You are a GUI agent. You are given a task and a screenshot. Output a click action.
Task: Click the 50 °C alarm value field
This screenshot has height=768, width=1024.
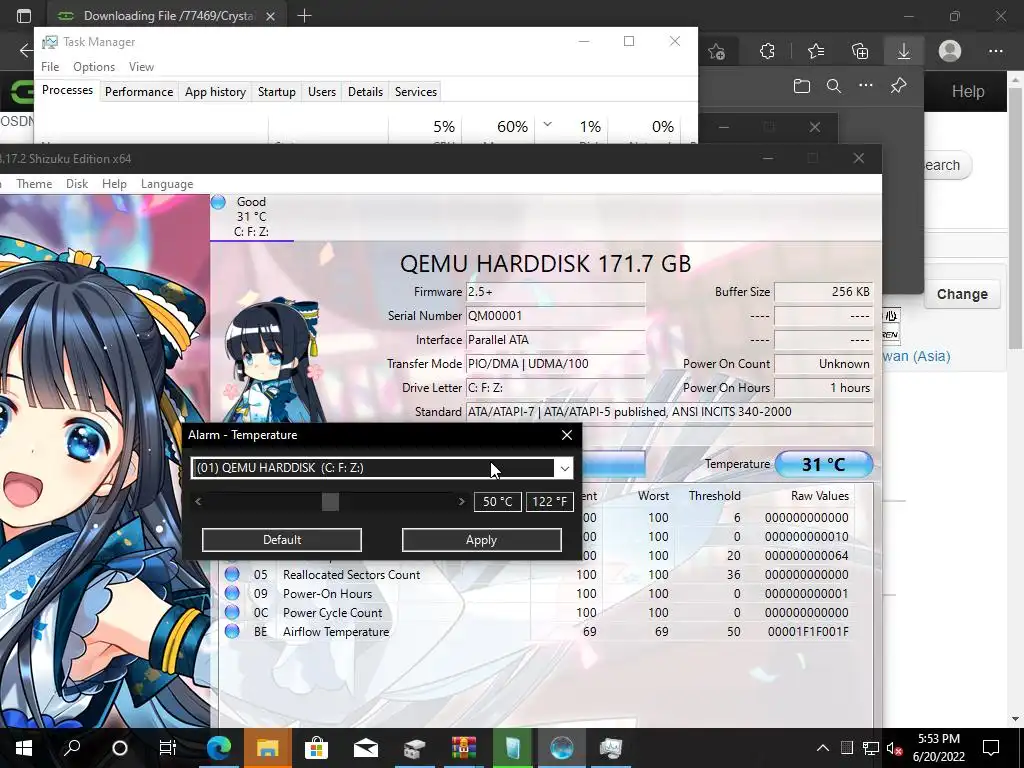click(498, 502)
